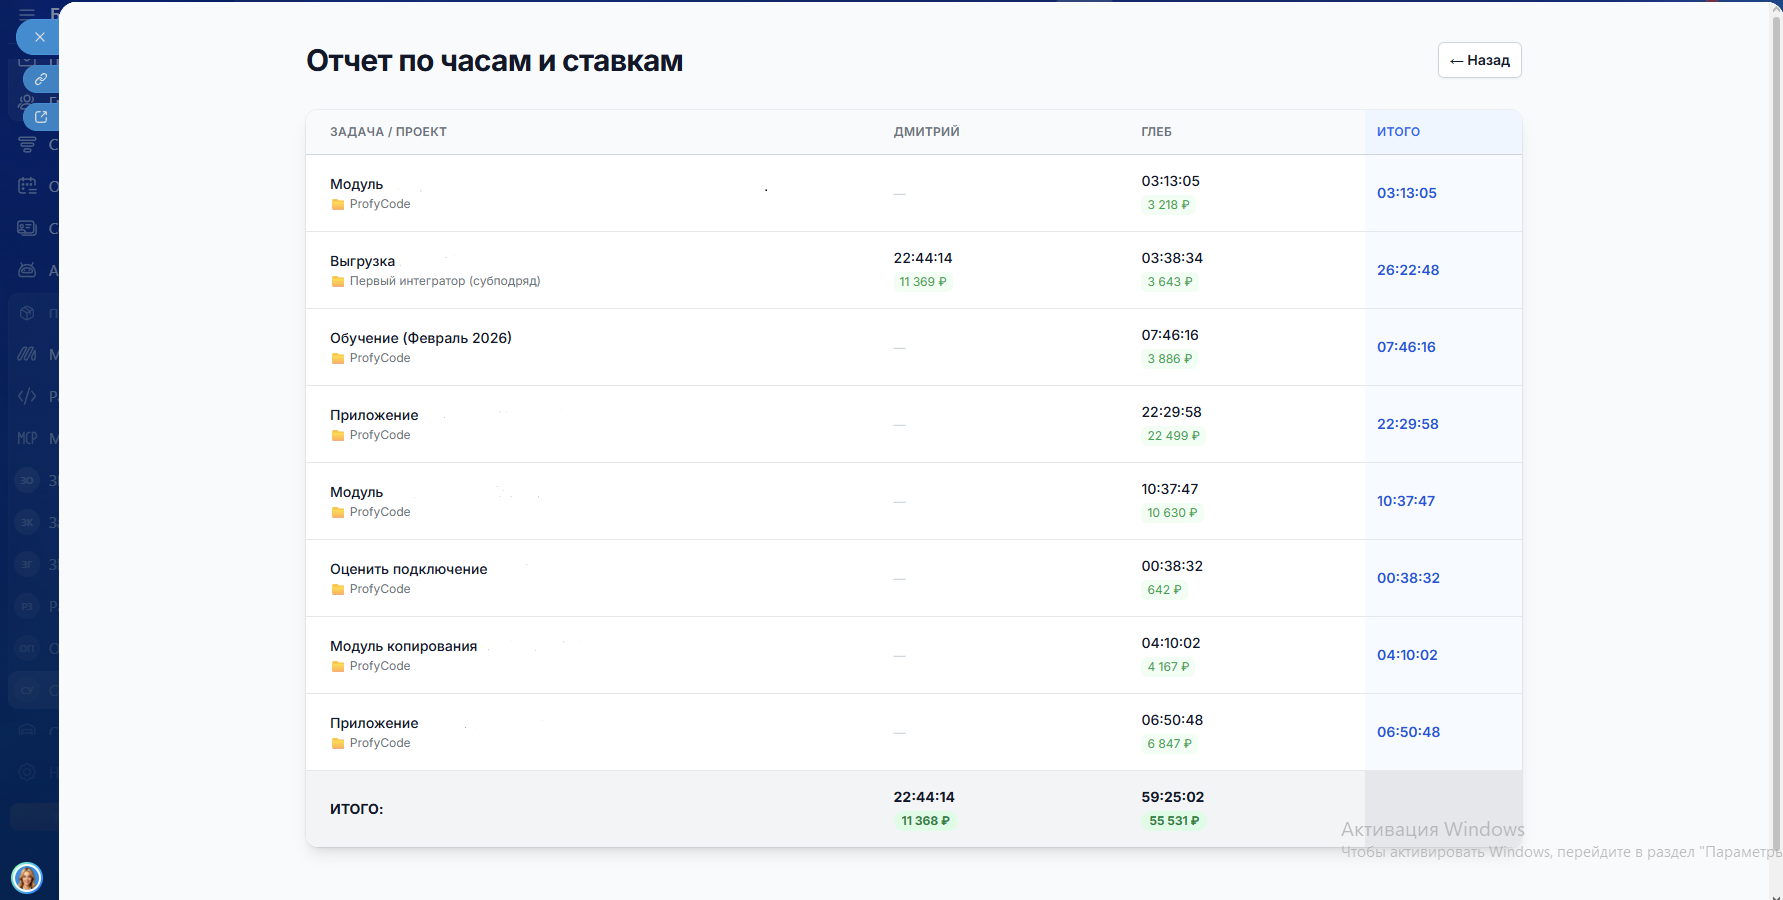Click the folder icon next to Первый интегратор (субподряд)

click(338, 282)
